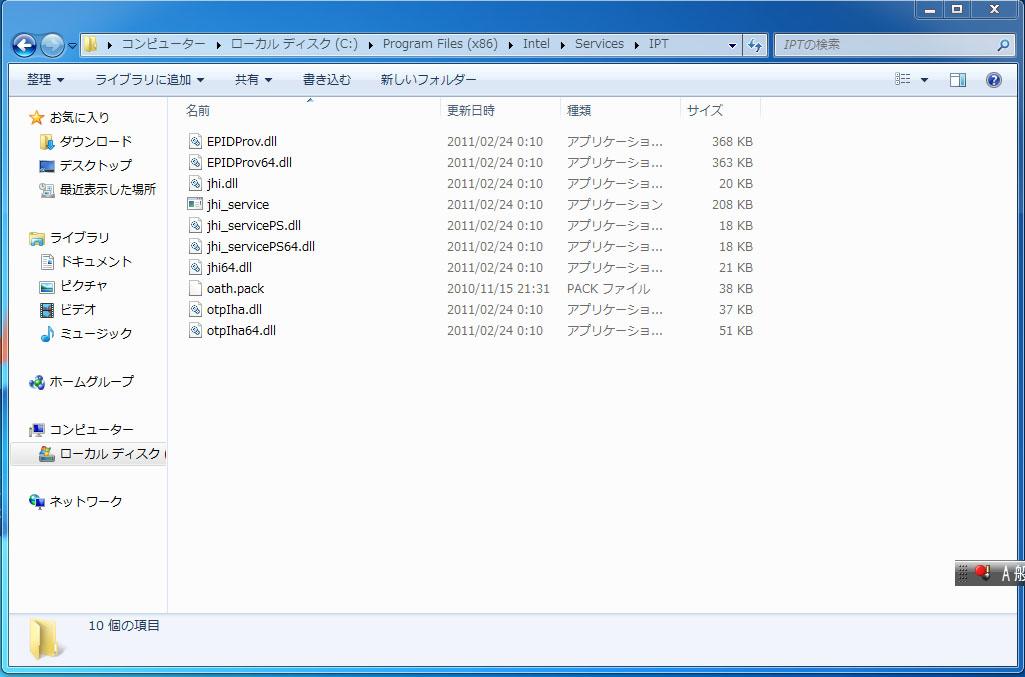Select the oath.pack file icon

pos(195,288)
